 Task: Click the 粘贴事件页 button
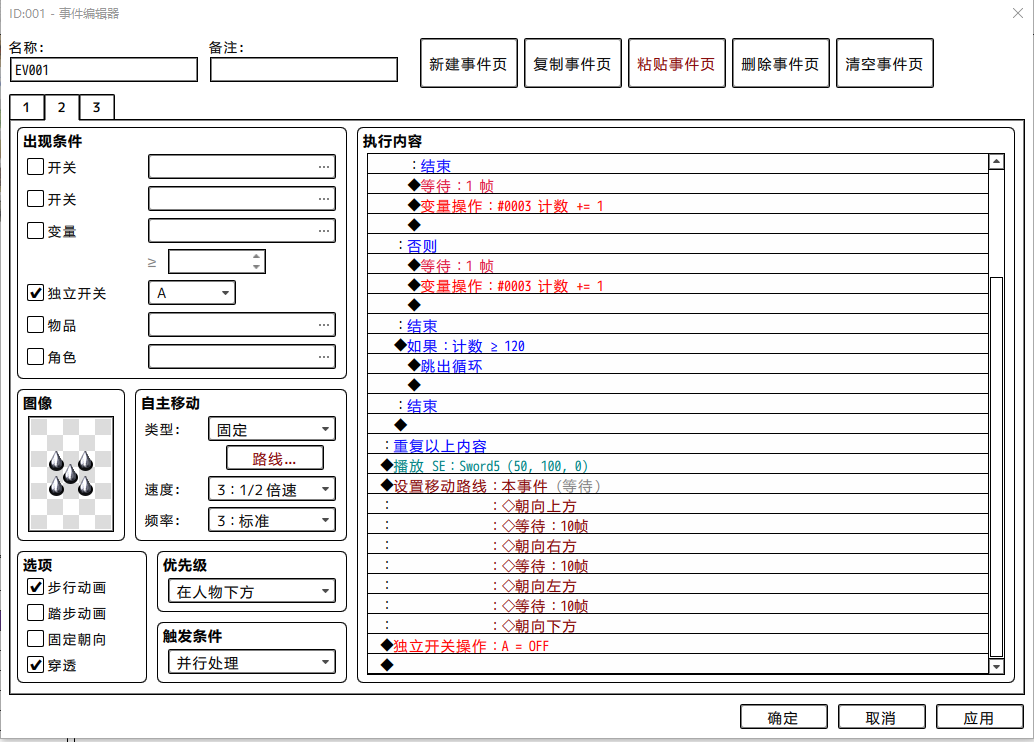tap(677, 63)
